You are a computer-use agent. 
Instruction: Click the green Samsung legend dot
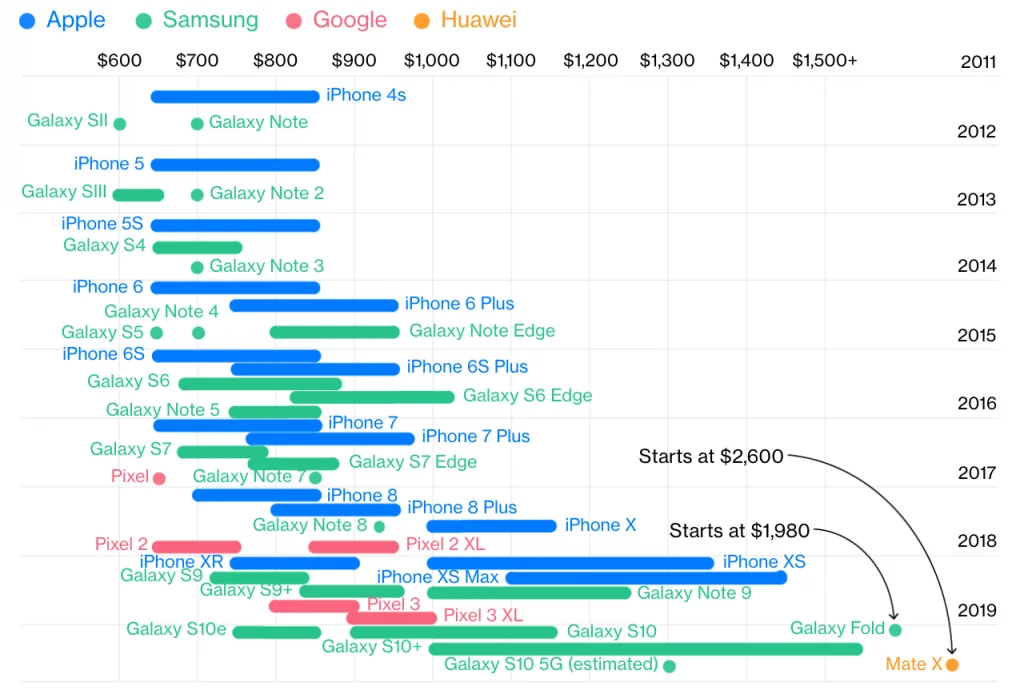pos(143,21)
